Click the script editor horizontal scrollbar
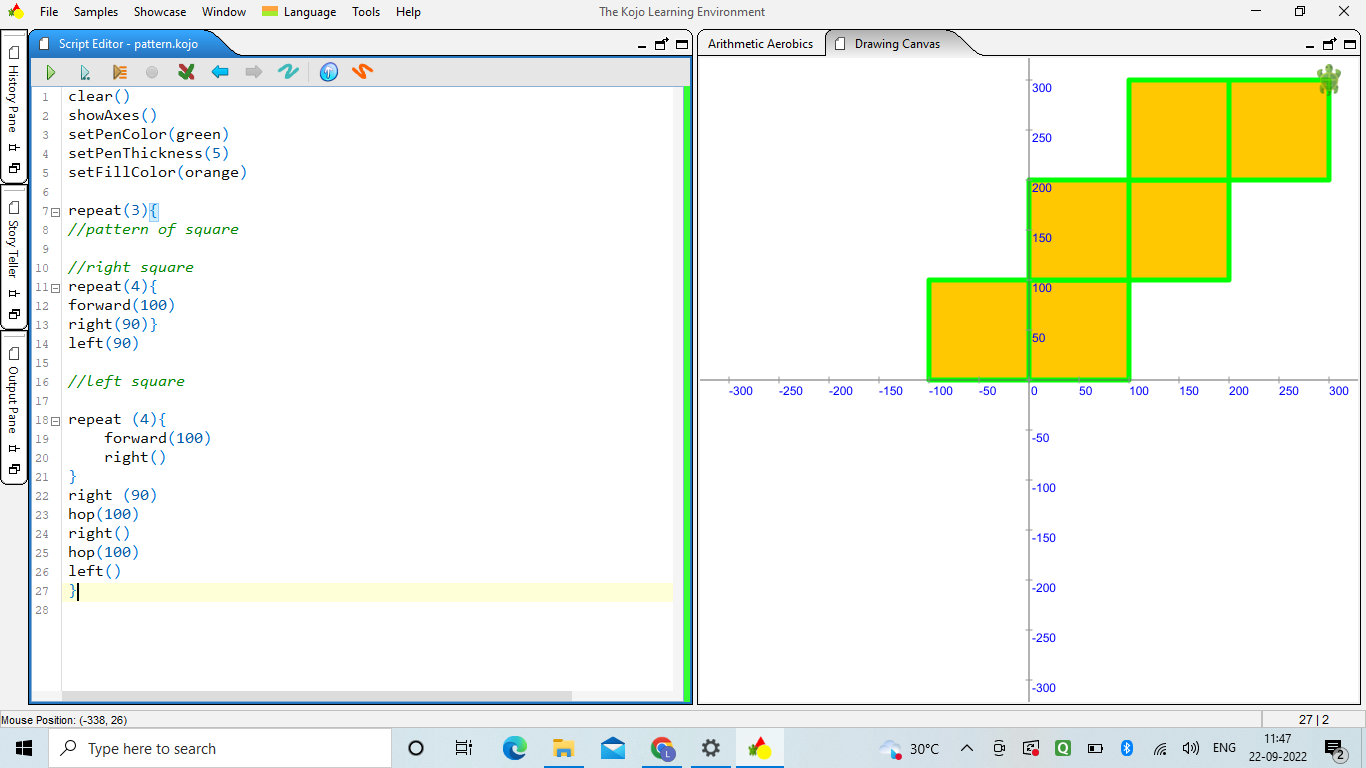Screen dimensions: 1366x768 pyautogui.click(x=316, y=696)
